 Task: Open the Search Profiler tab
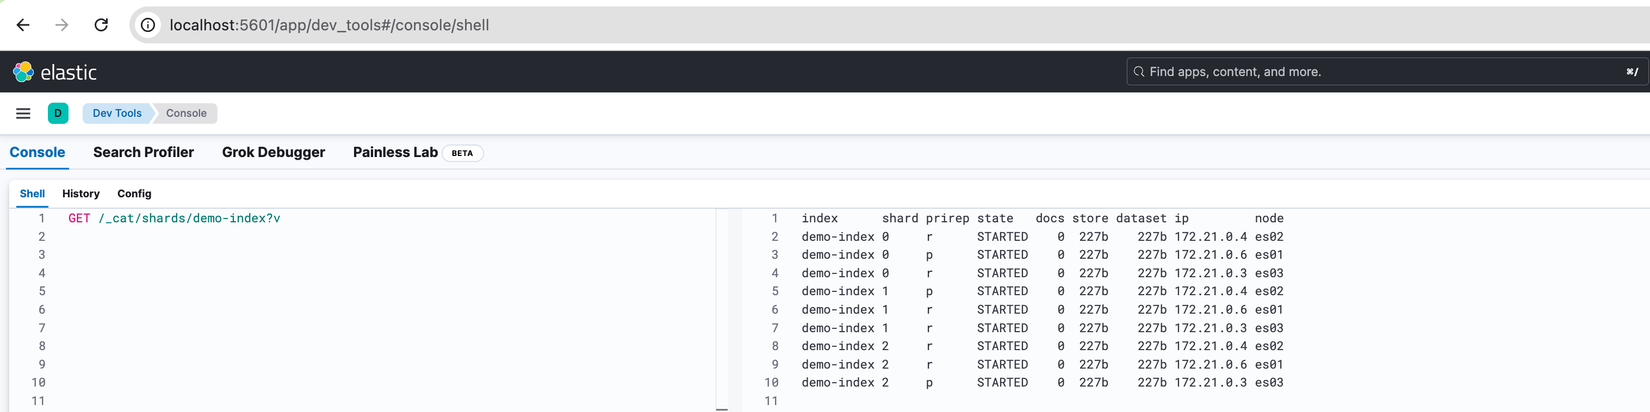143,153
